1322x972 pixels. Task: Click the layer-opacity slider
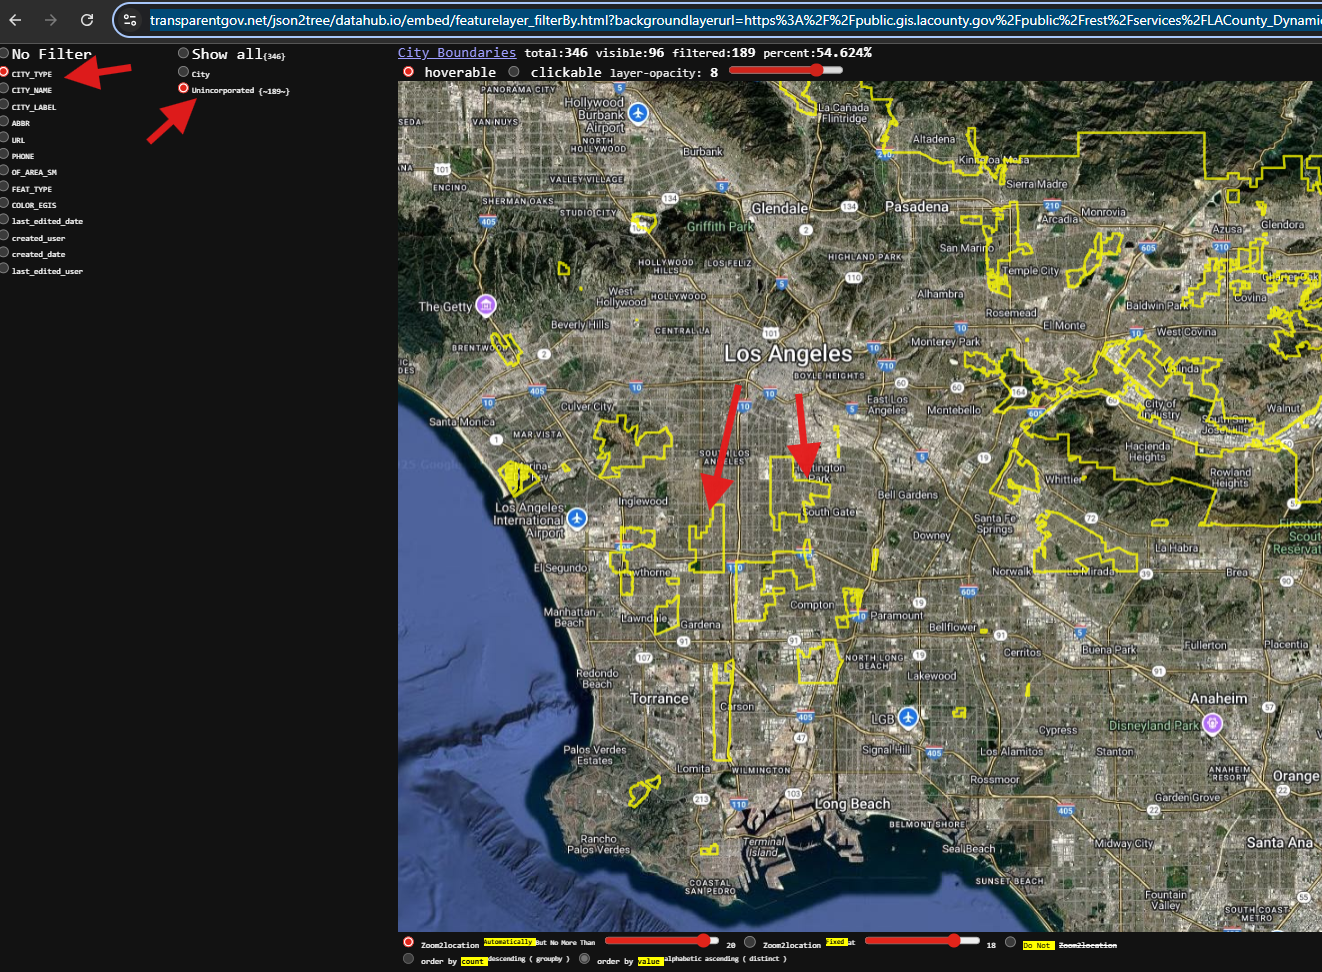click(x=785, y=70)
